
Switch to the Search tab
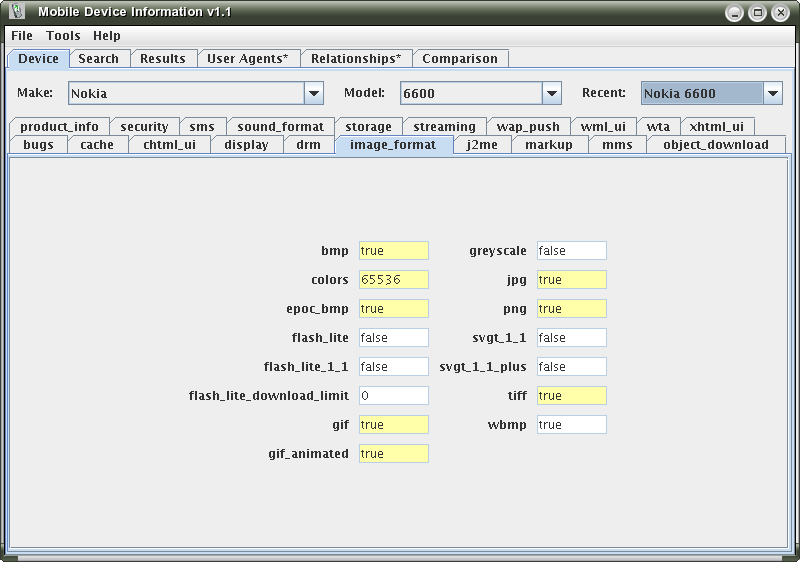click(98, 59)
